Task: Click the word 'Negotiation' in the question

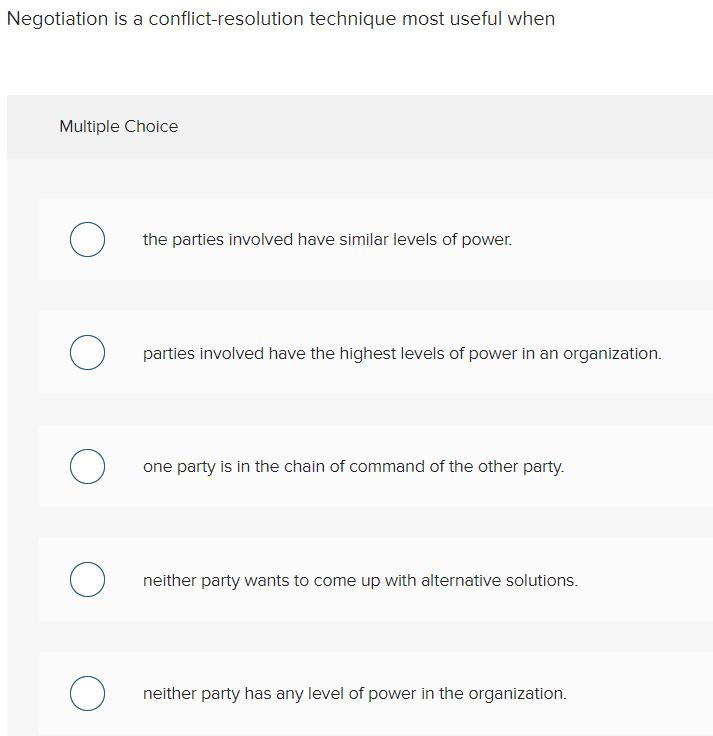Action: coord(55,19)
